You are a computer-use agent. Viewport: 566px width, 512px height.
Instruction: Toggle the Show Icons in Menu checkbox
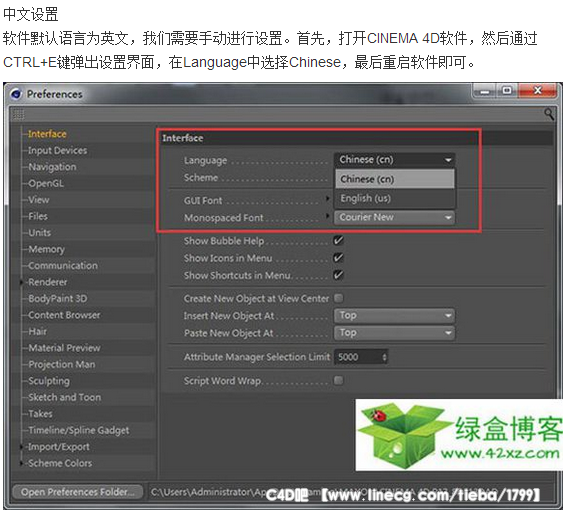click(x=339, y=258)
